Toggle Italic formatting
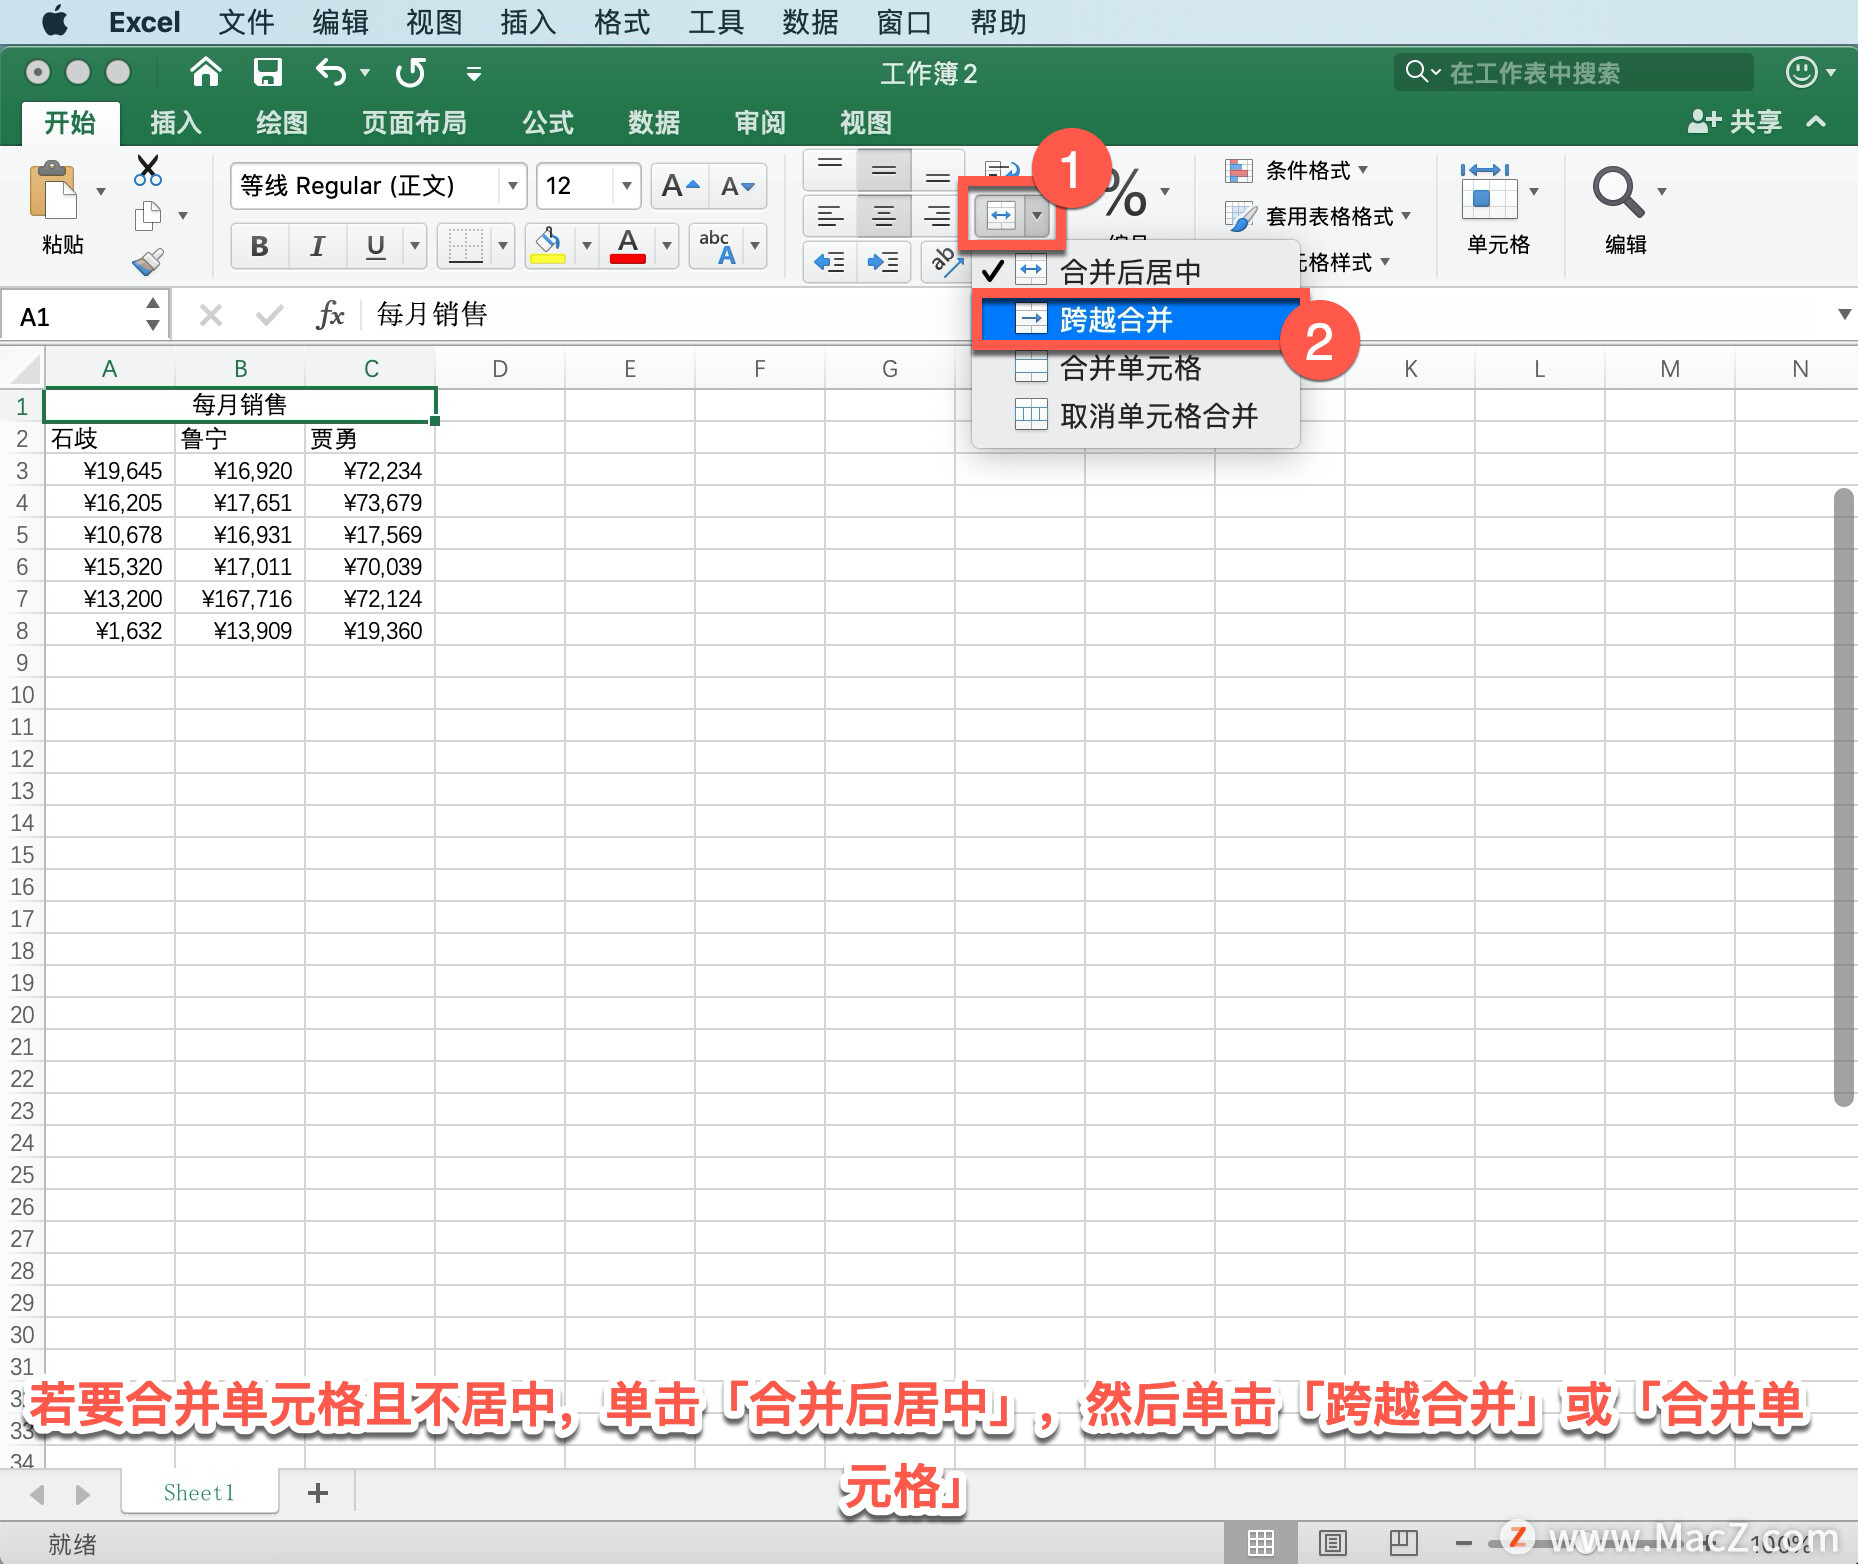 click(317, 245)
